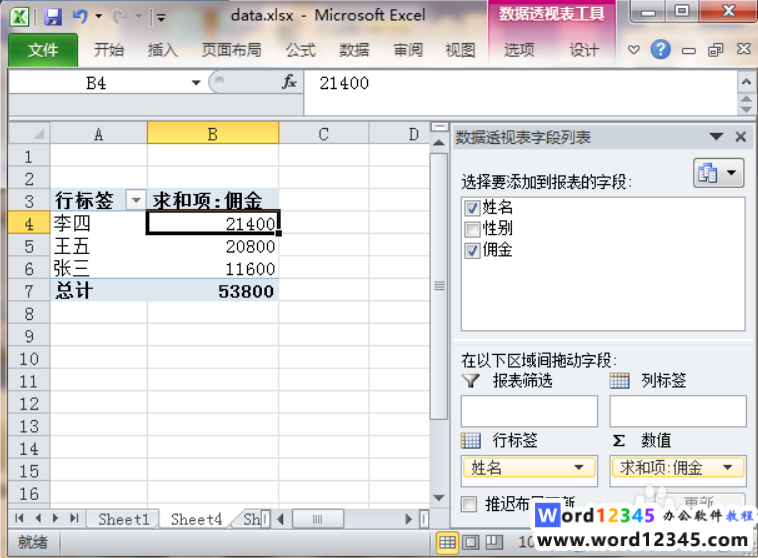Minimize the ribbon using the heart-shaped caret icon
The width and height of the screenshot is (758, 558).
coord(633,49)
